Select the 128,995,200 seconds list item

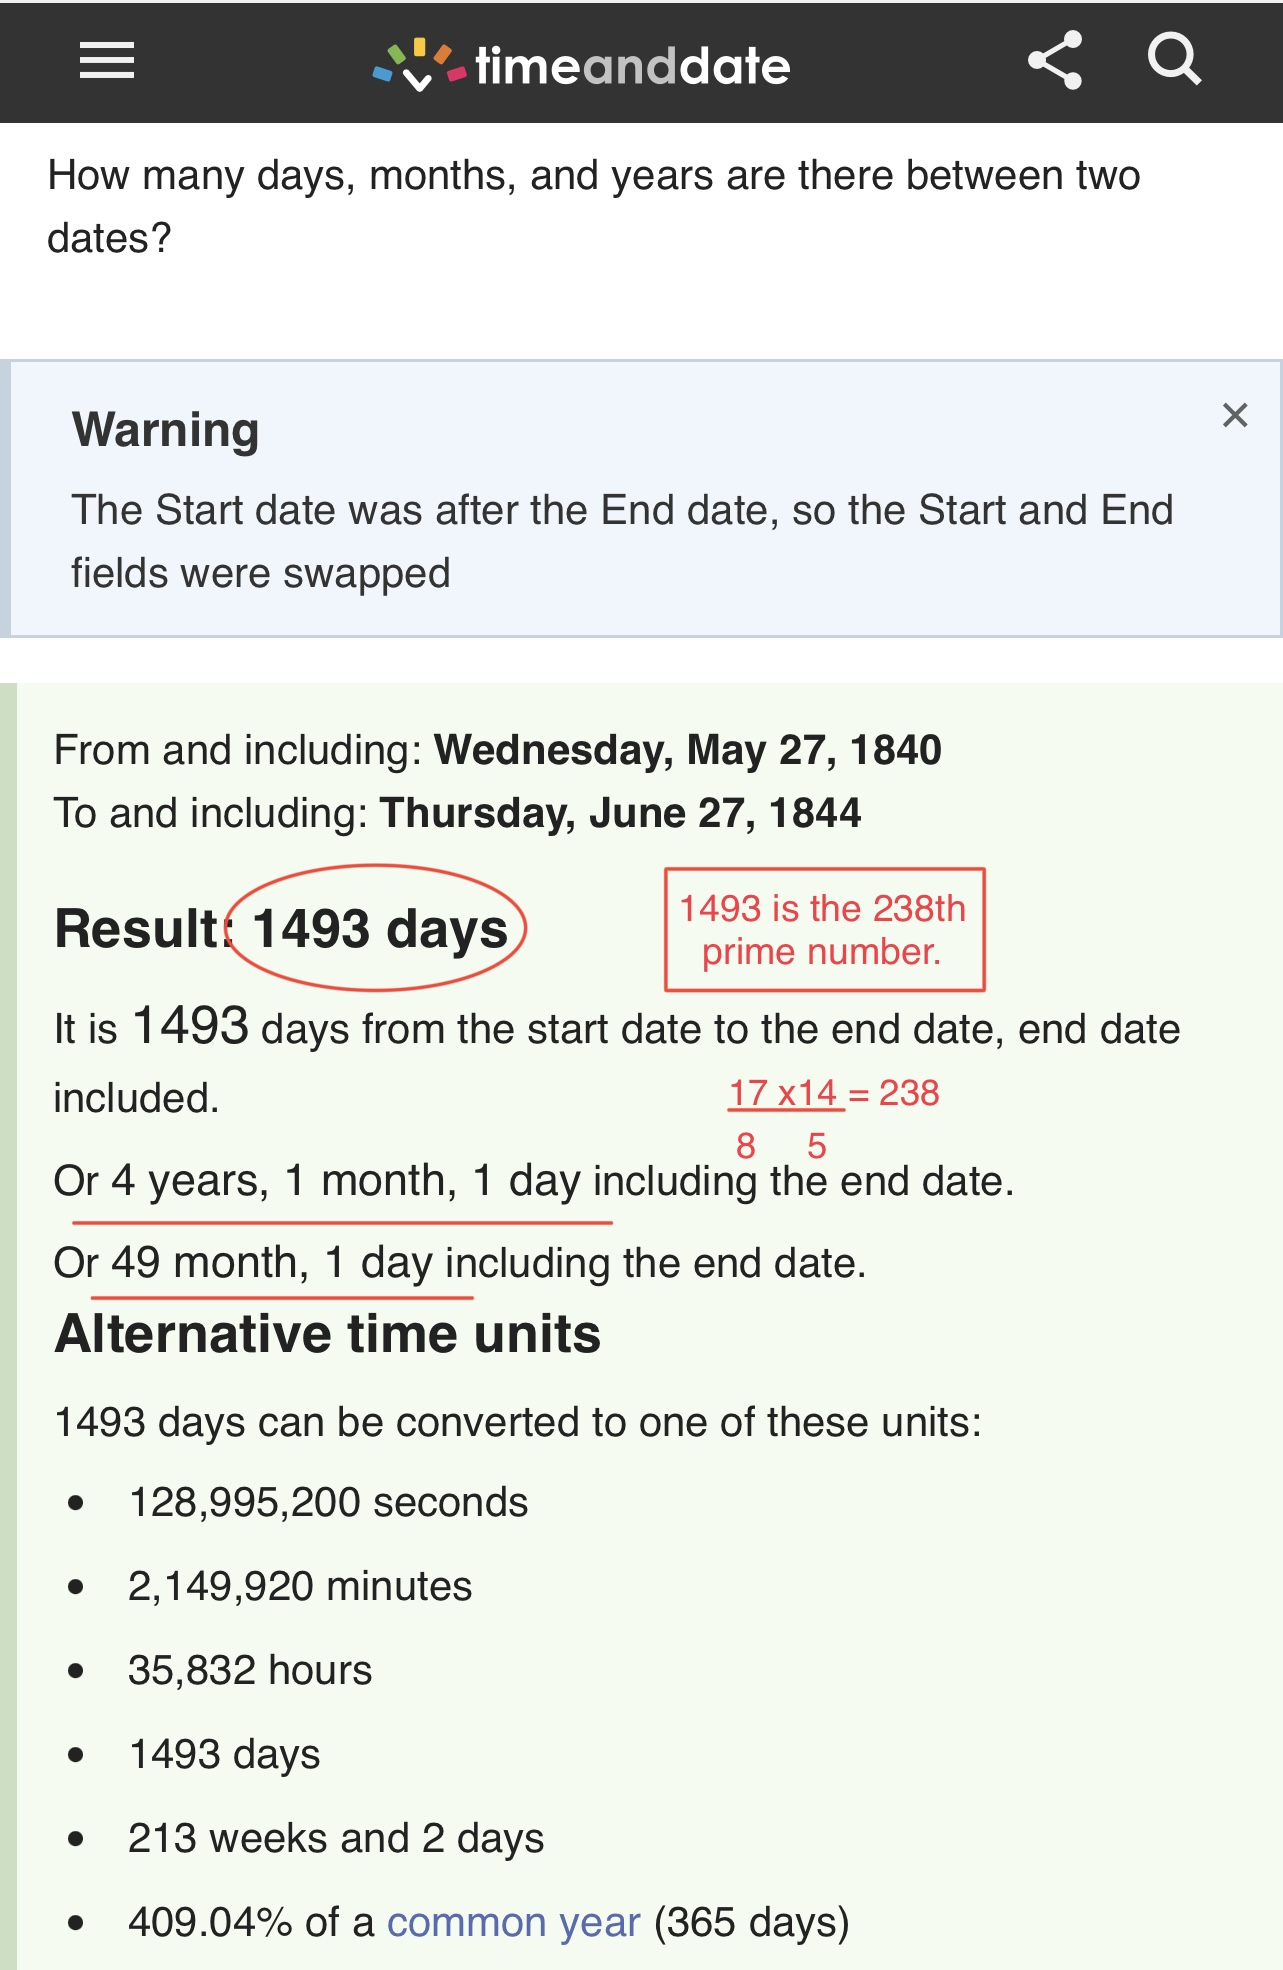click(x=328, y=1502)
